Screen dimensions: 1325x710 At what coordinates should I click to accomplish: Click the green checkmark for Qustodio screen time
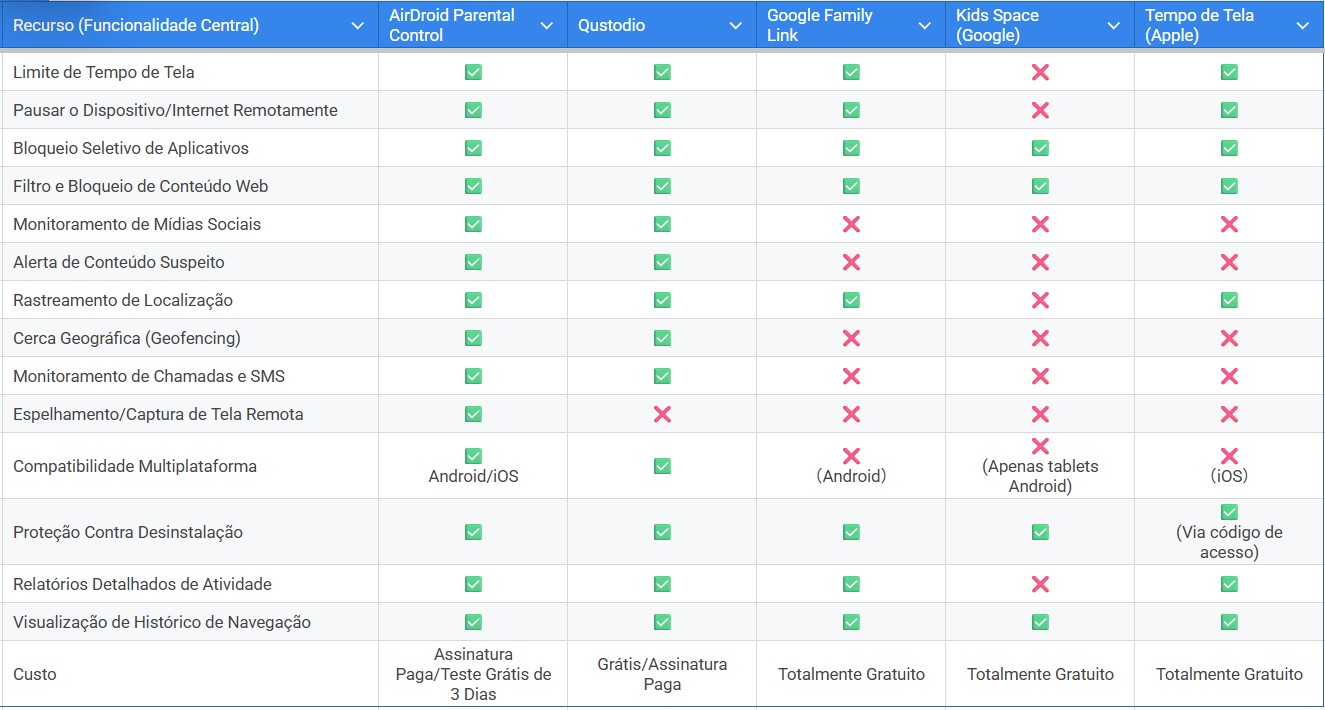coord(660,71)
